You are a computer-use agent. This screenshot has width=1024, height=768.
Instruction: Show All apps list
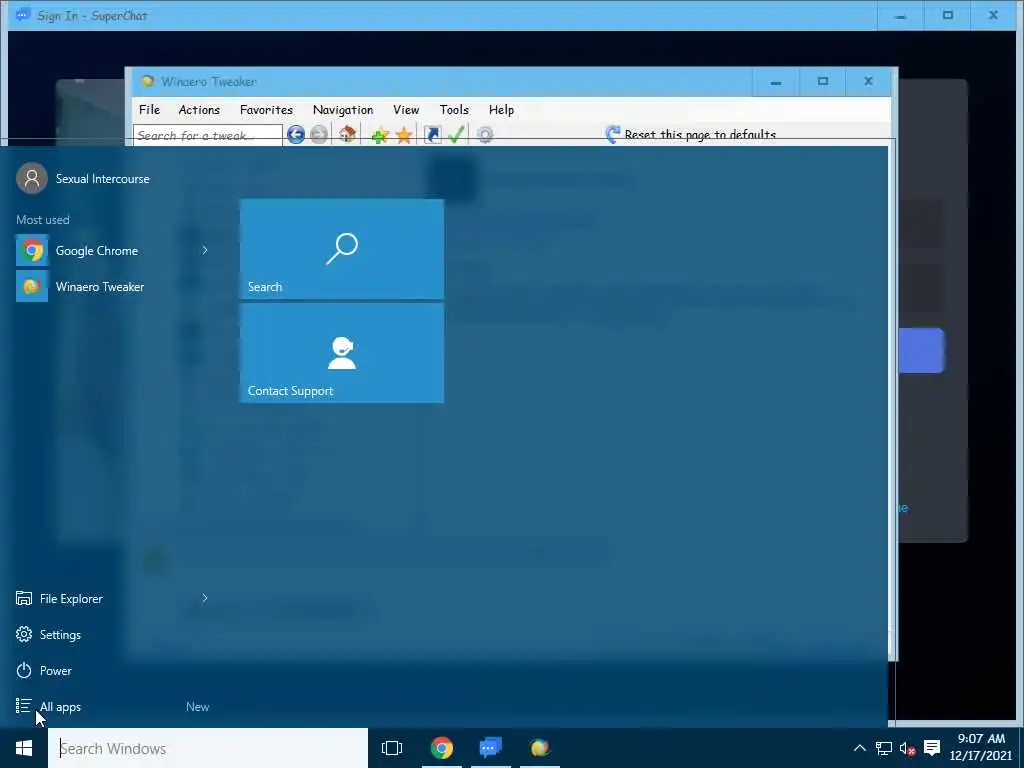click(x=48, y=707)
